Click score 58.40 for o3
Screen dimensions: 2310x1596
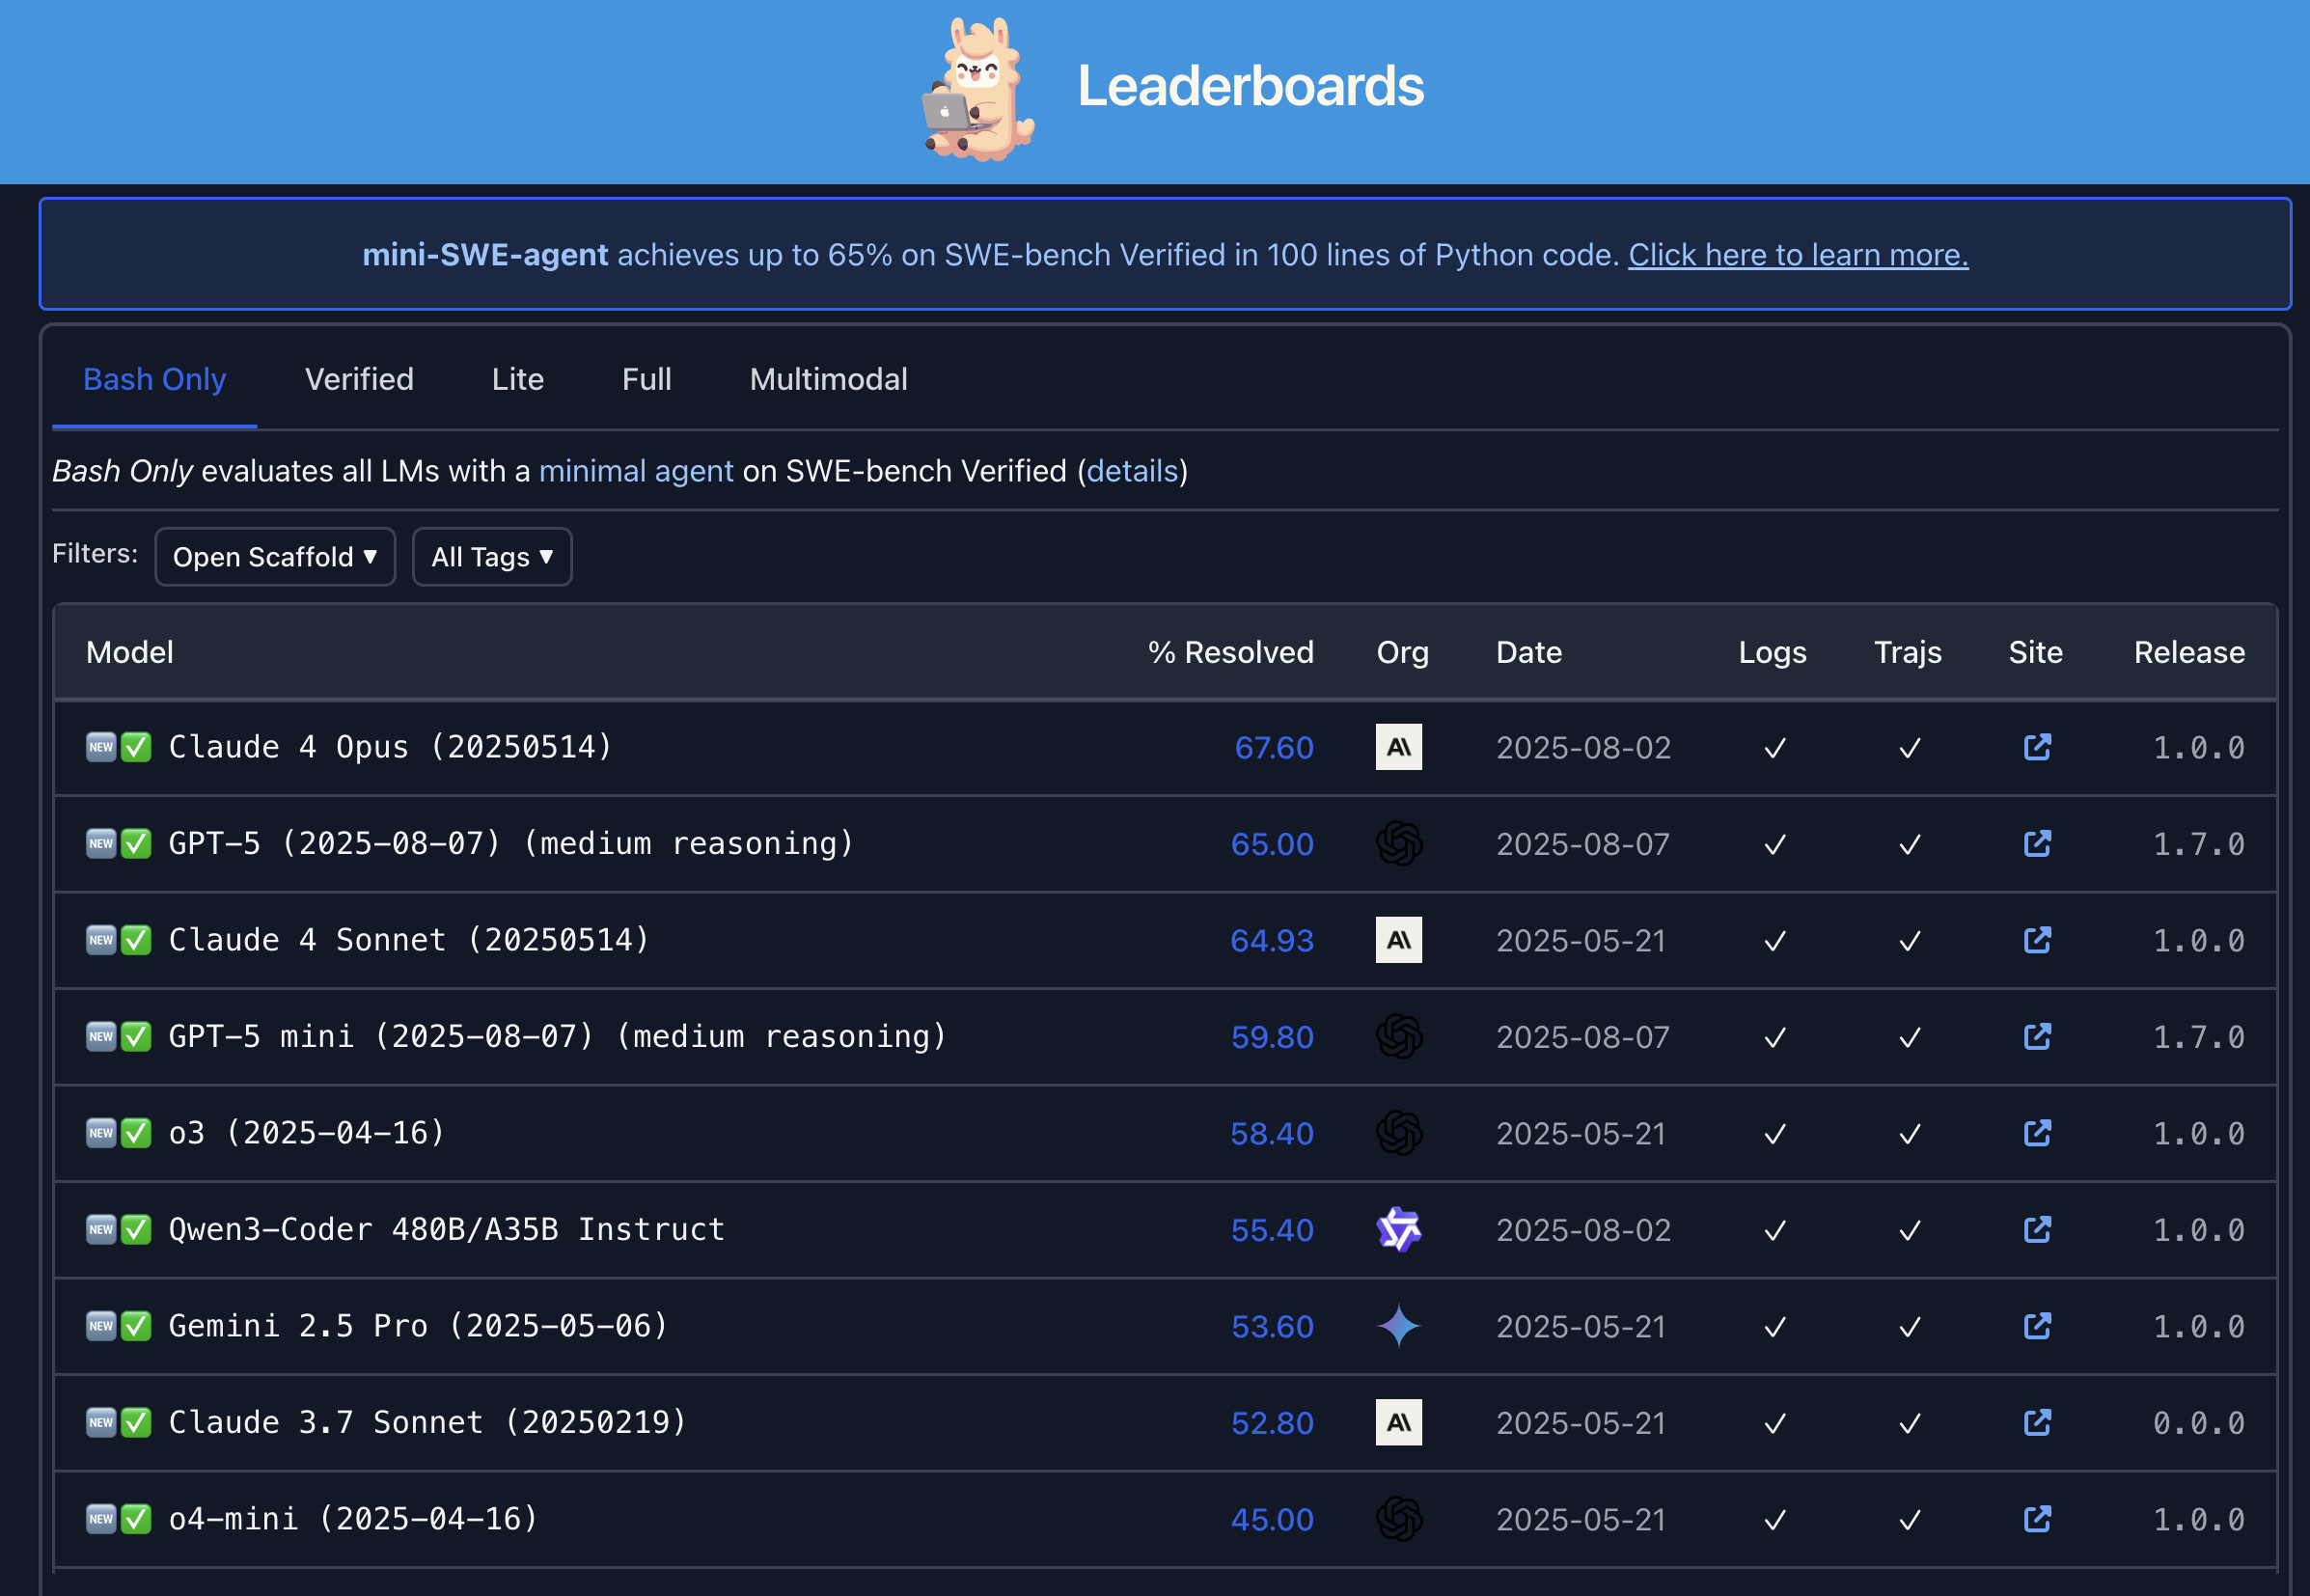(1272, 1134)
